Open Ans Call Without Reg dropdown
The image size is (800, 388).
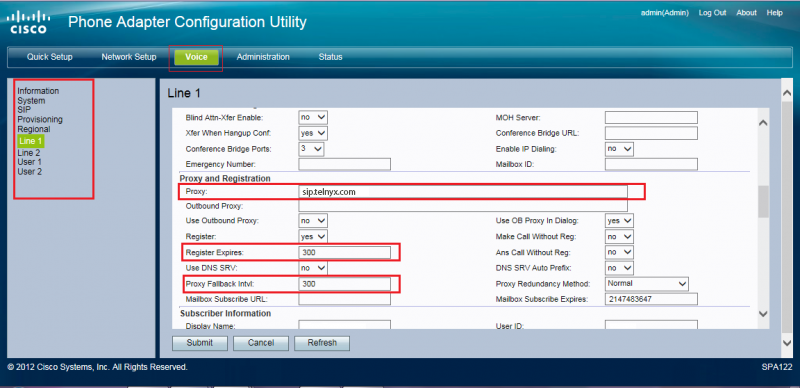pos(619,252)
